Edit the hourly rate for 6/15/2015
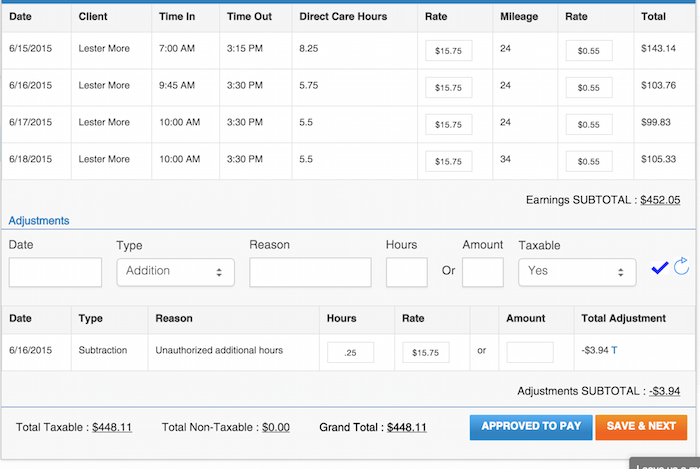Screen dimensions: 700x469 [448, 51]
